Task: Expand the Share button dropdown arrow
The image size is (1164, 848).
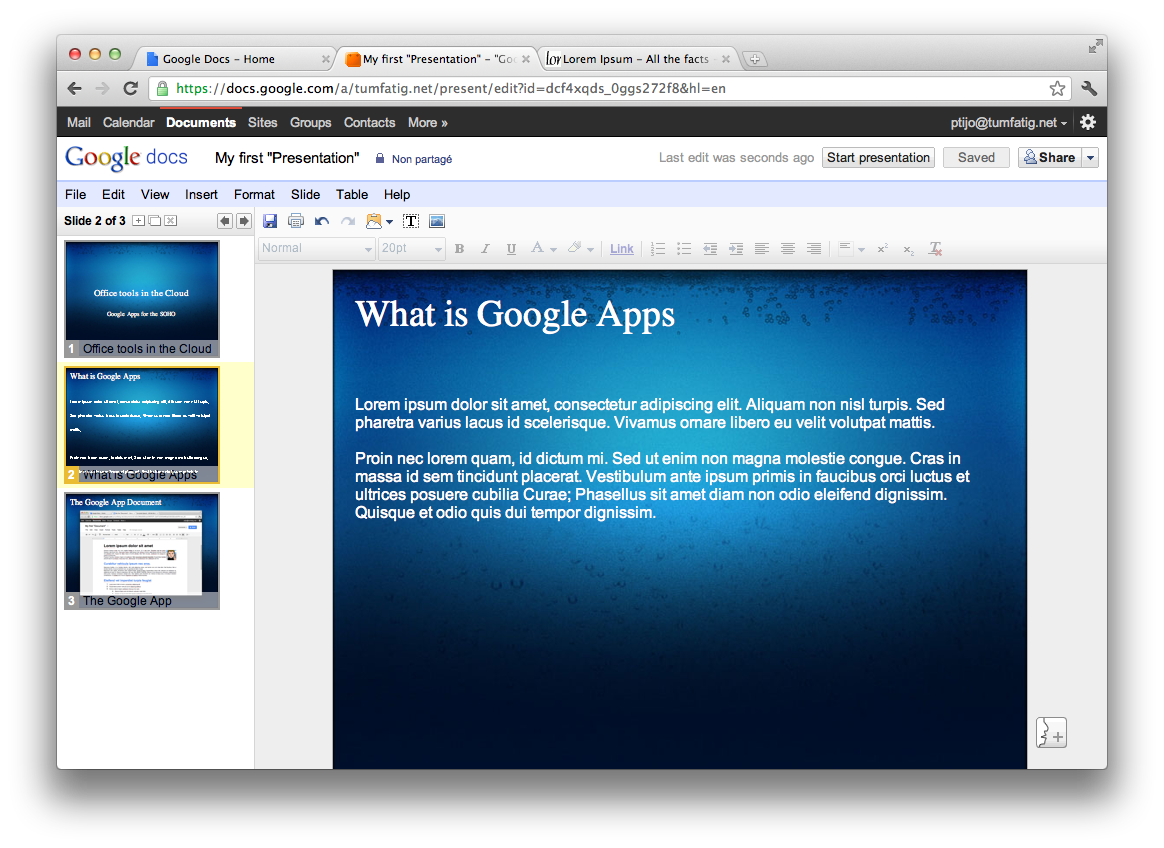Action: (x=1091, y=157)
